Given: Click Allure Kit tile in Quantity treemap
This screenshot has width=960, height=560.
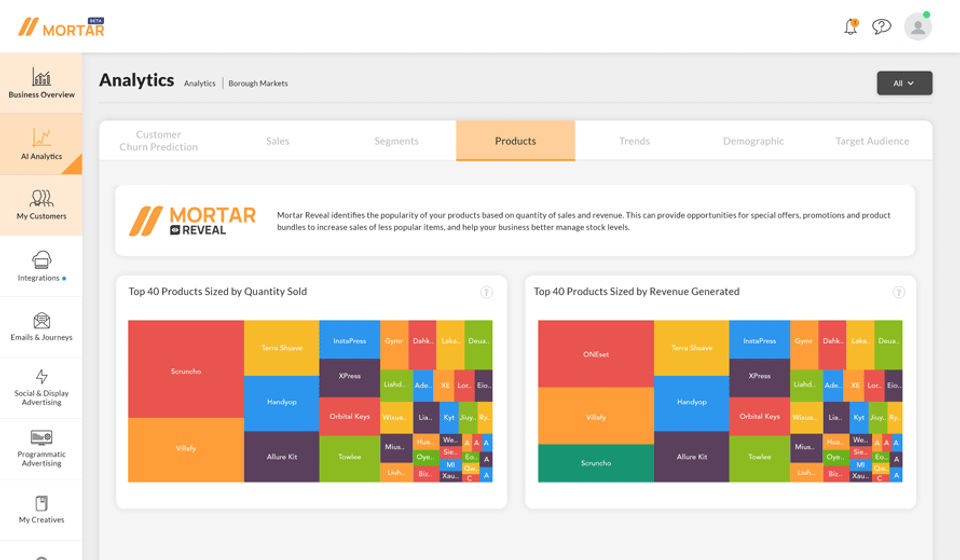Looking at the screenshot, I should coord(282,457).
